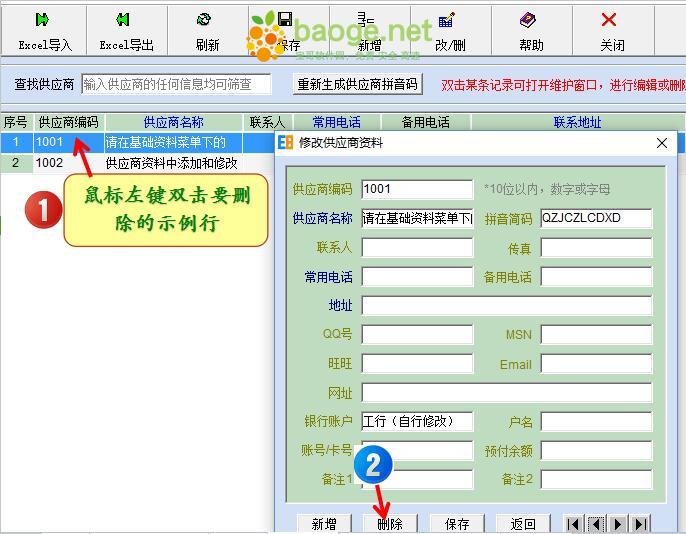Screen dimensions: 686x534
Task: Click the 删除 button in the dialog
Action: click(390, 524)
